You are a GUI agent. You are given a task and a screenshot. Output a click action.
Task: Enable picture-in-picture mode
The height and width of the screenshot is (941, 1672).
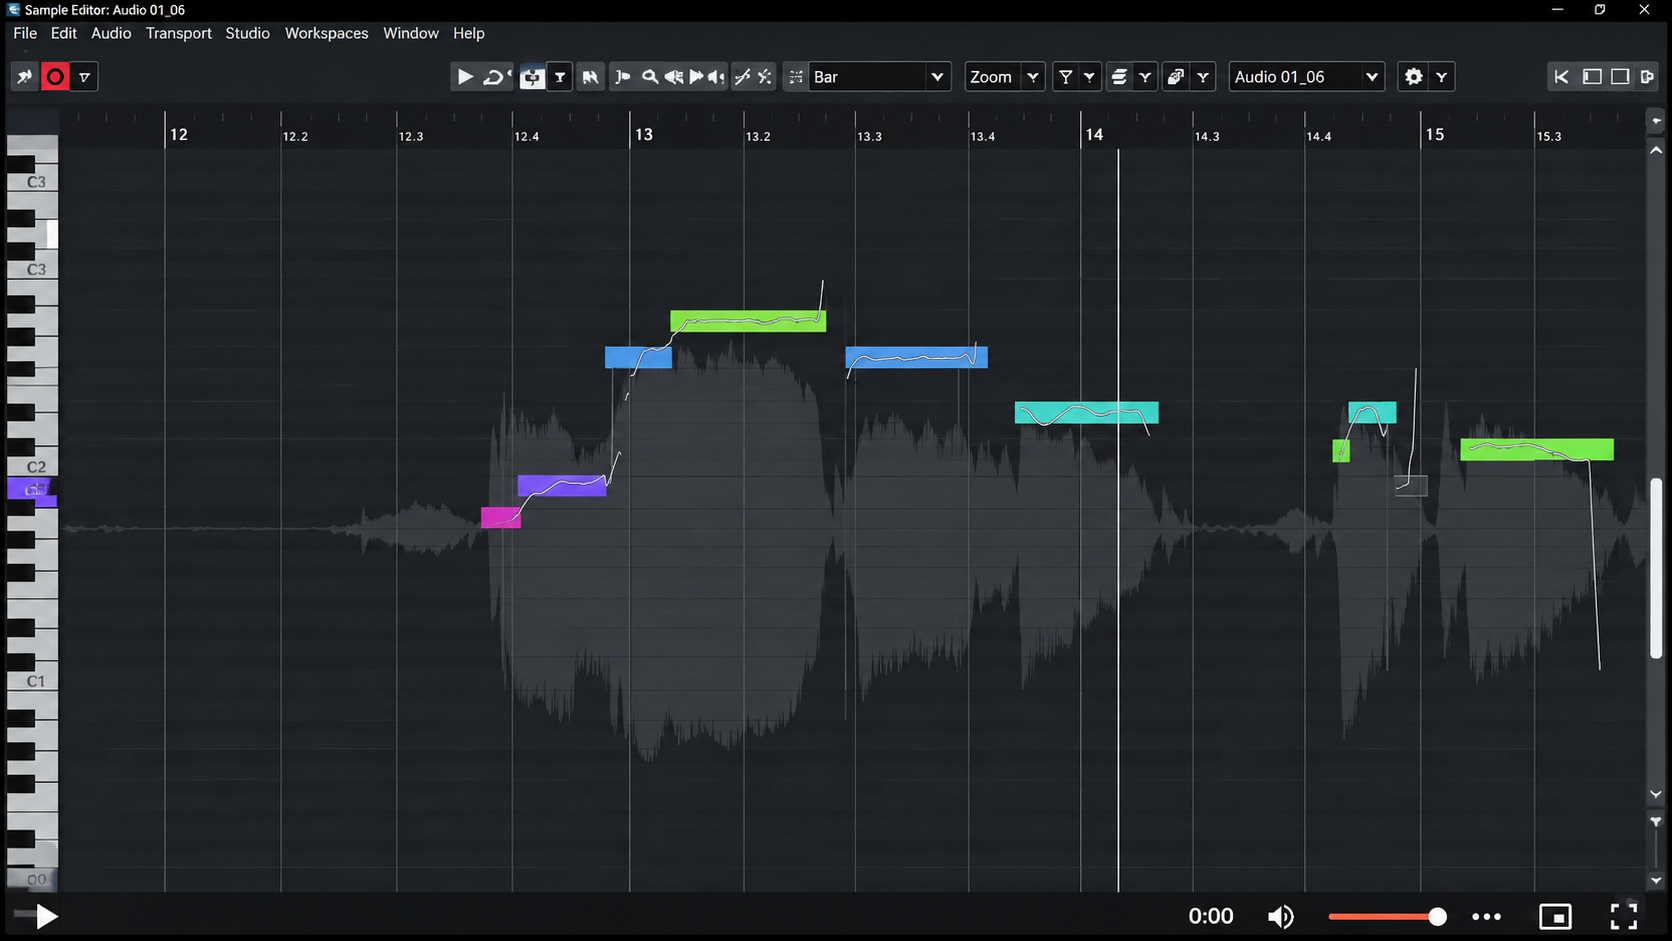pyautogui.click(x=1555, y=916)
